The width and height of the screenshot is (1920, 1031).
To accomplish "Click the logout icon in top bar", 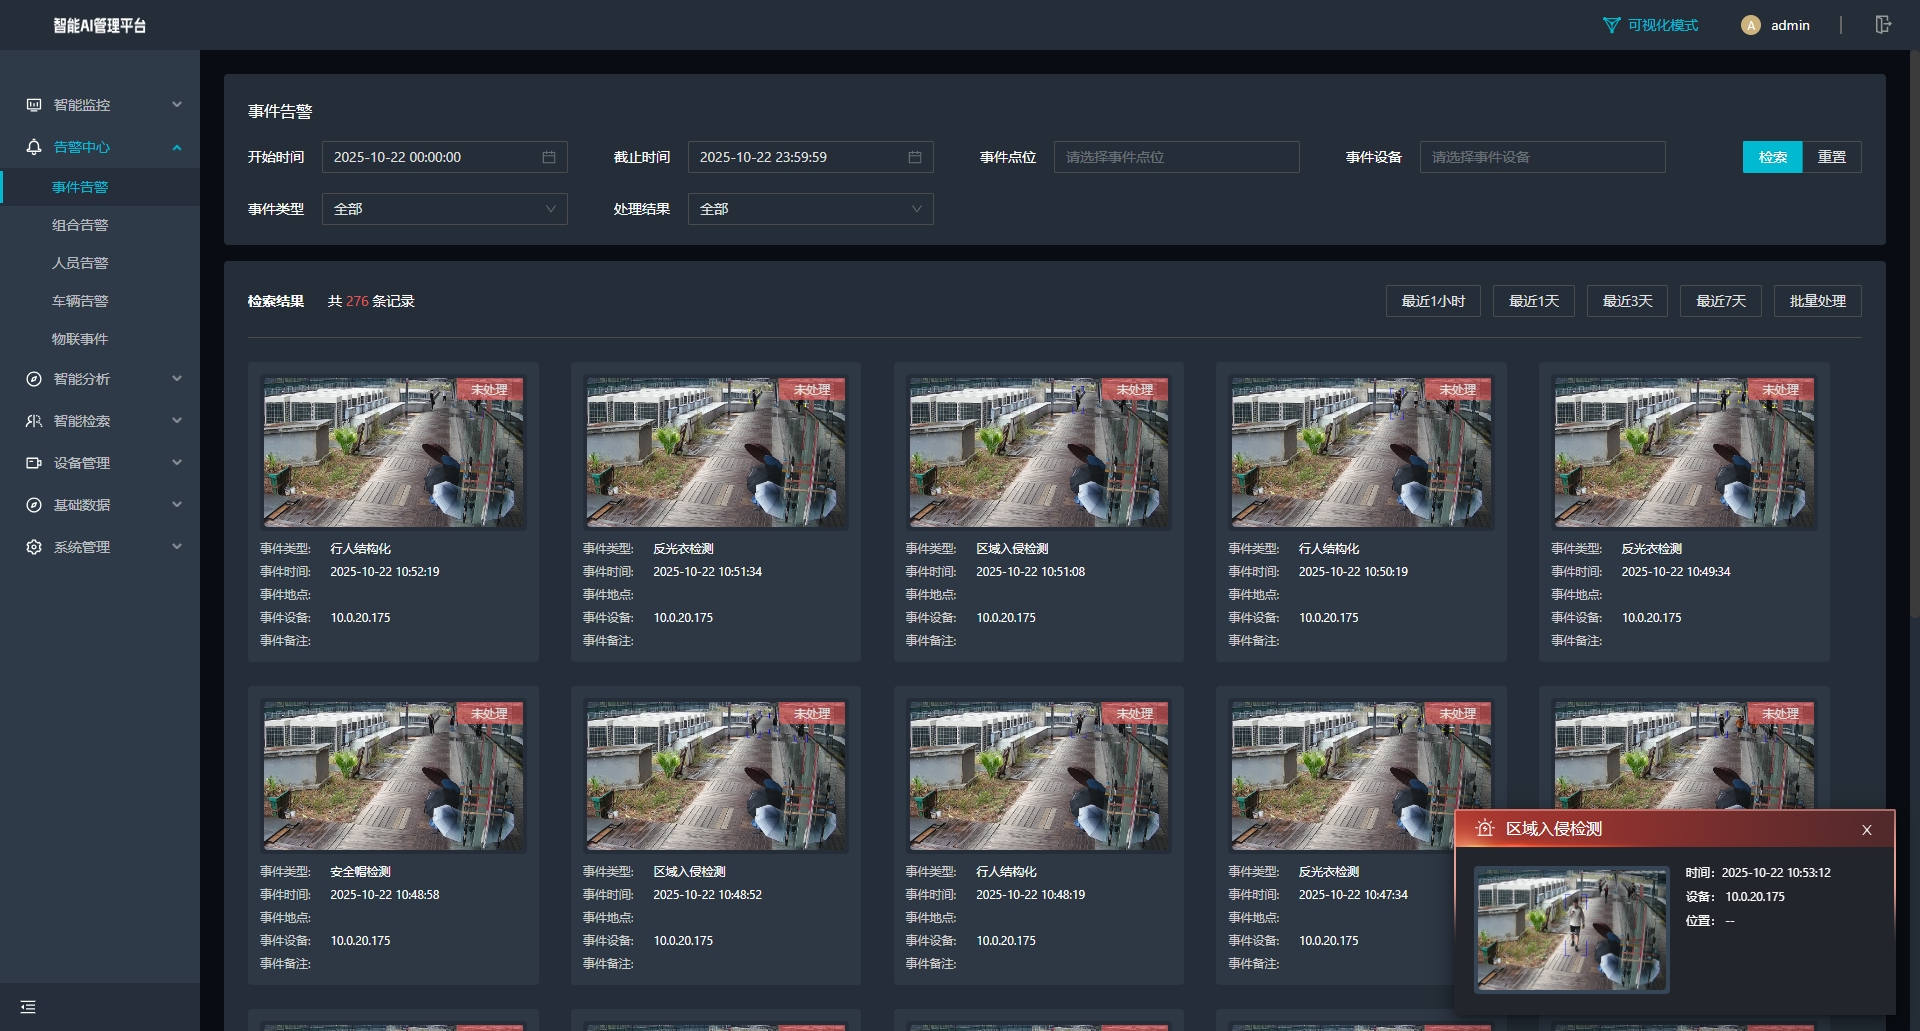I will pyautogui.click(x=1883, y=25).
